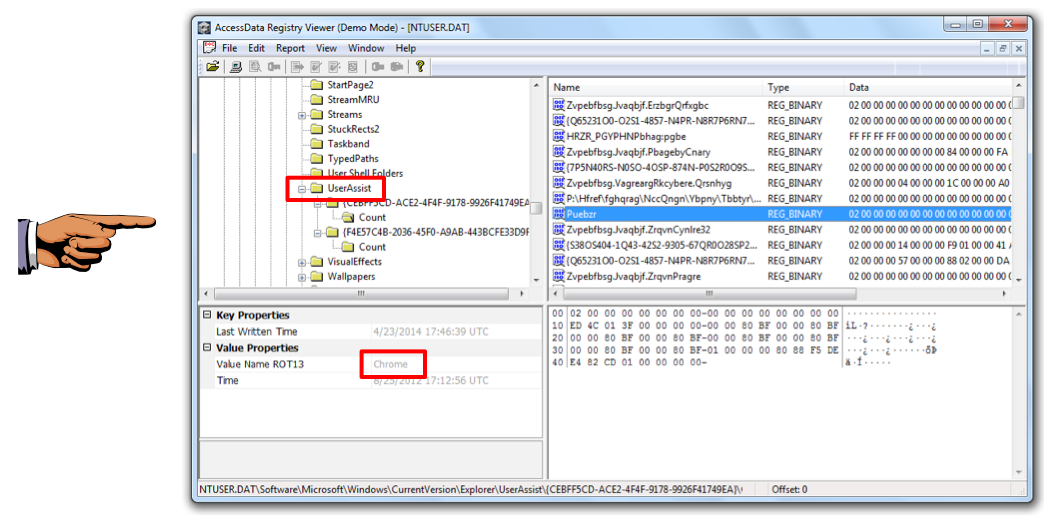Click the hex viewer scroll down arrow
This screenshot has height=524, width=1049.
click(x=1018, y=472)
